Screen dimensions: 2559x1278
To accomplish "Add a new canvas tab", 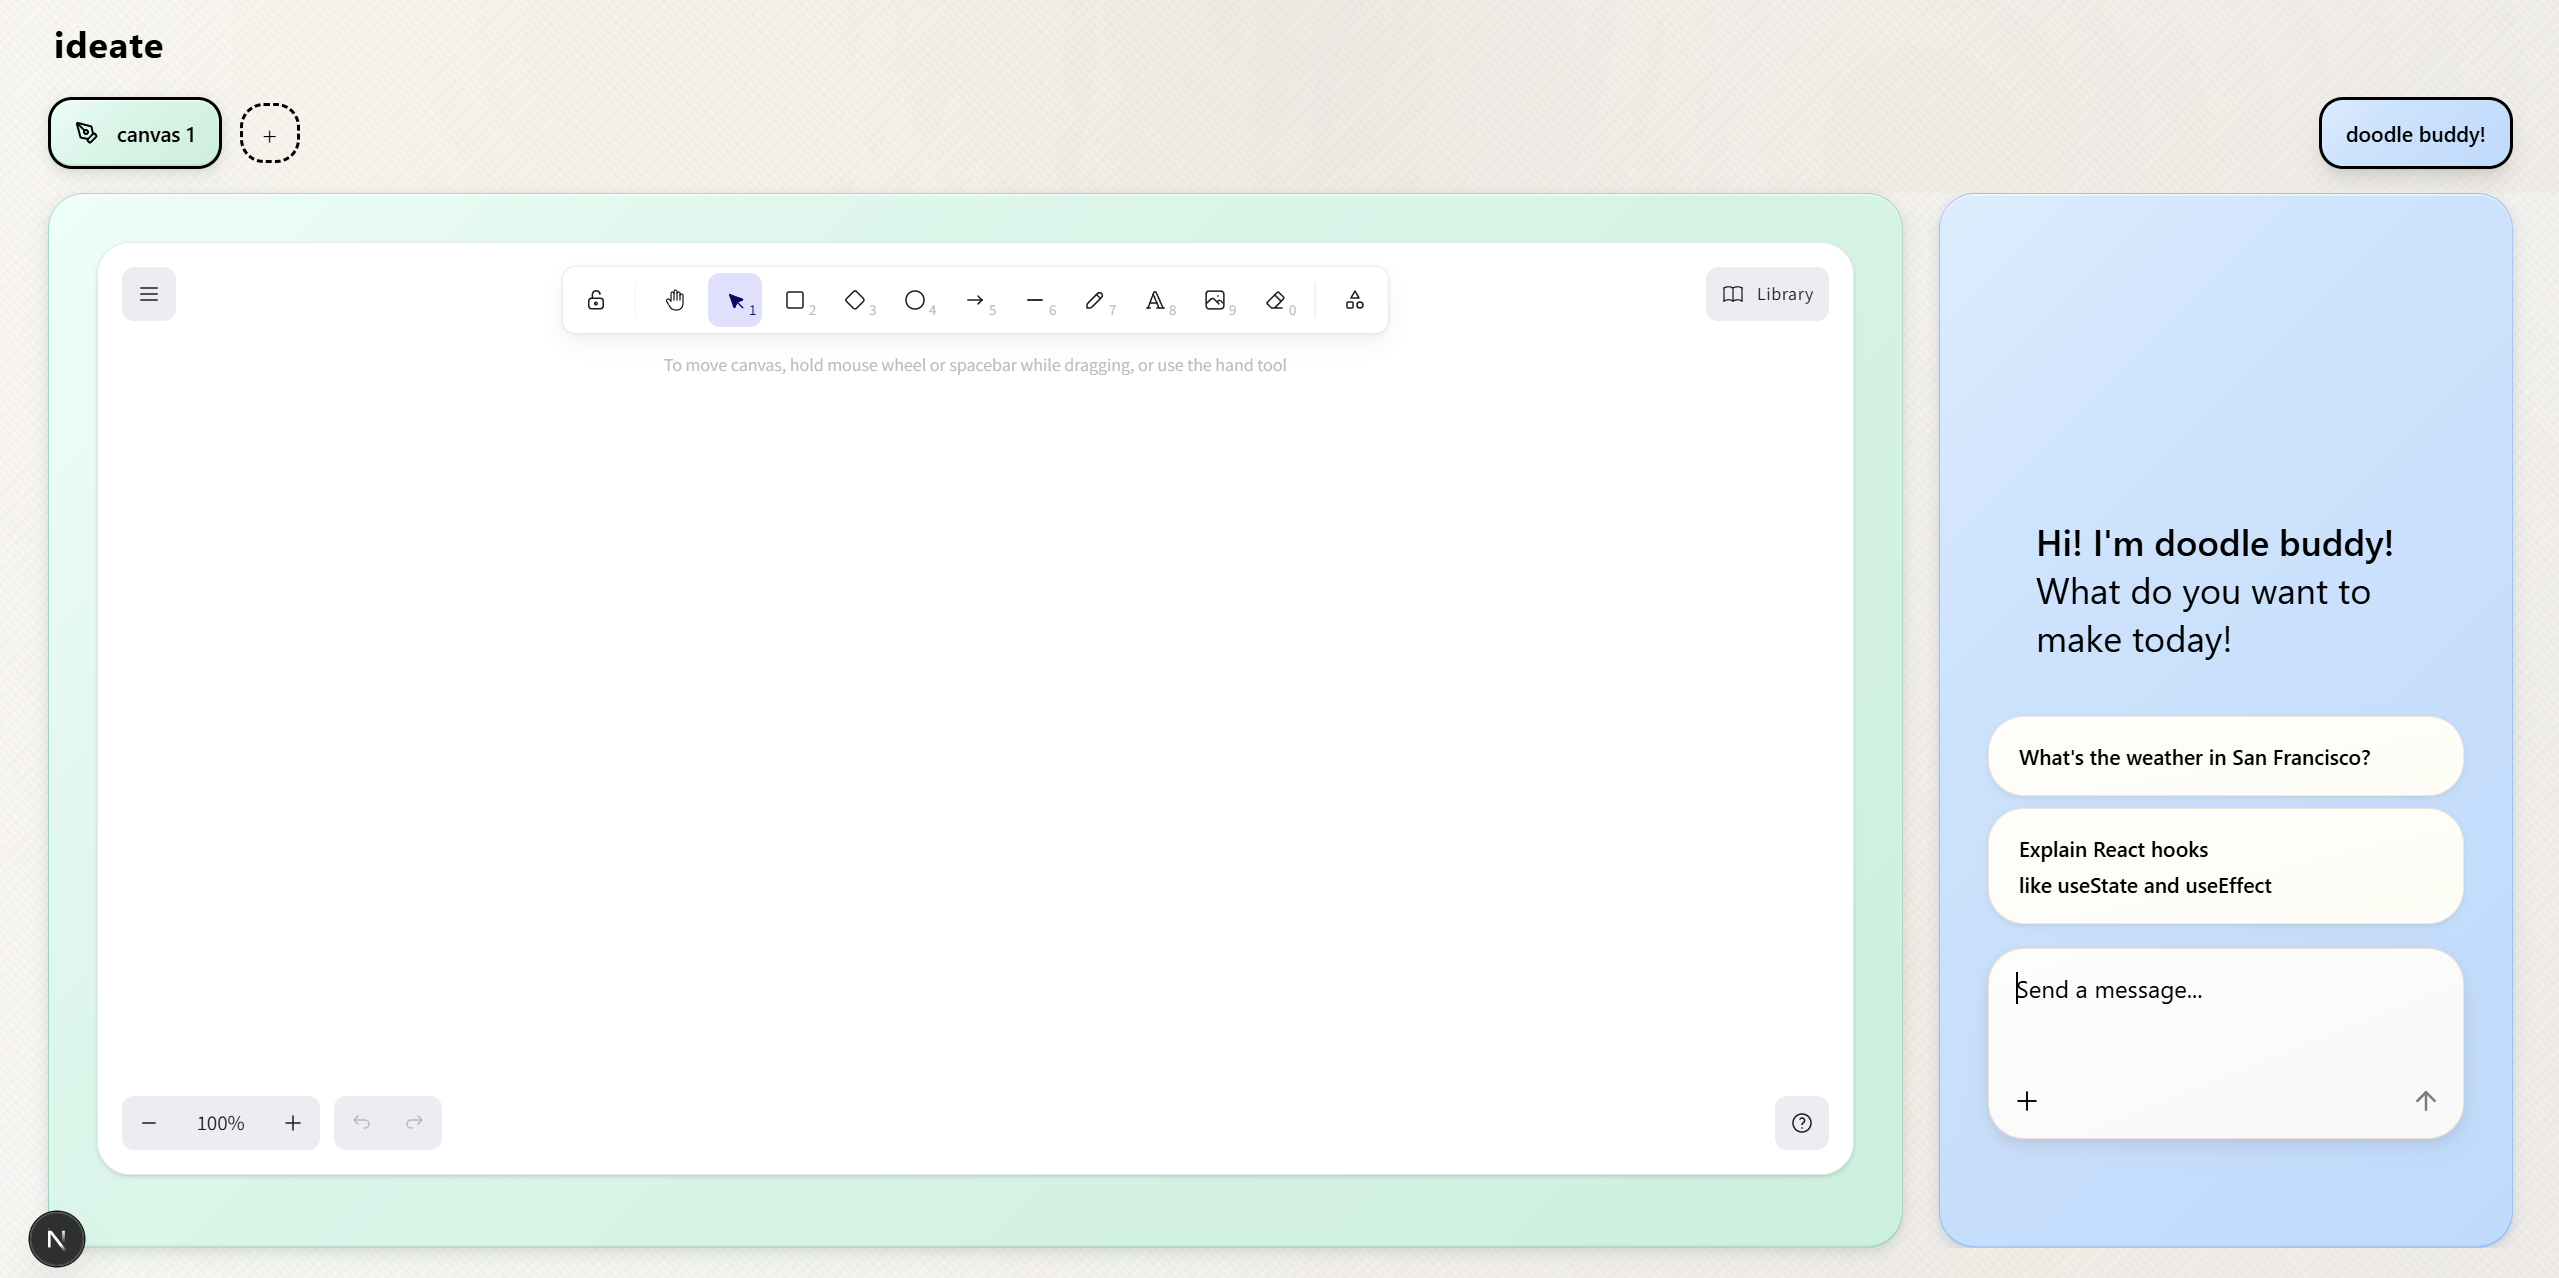I will (269, 134).
